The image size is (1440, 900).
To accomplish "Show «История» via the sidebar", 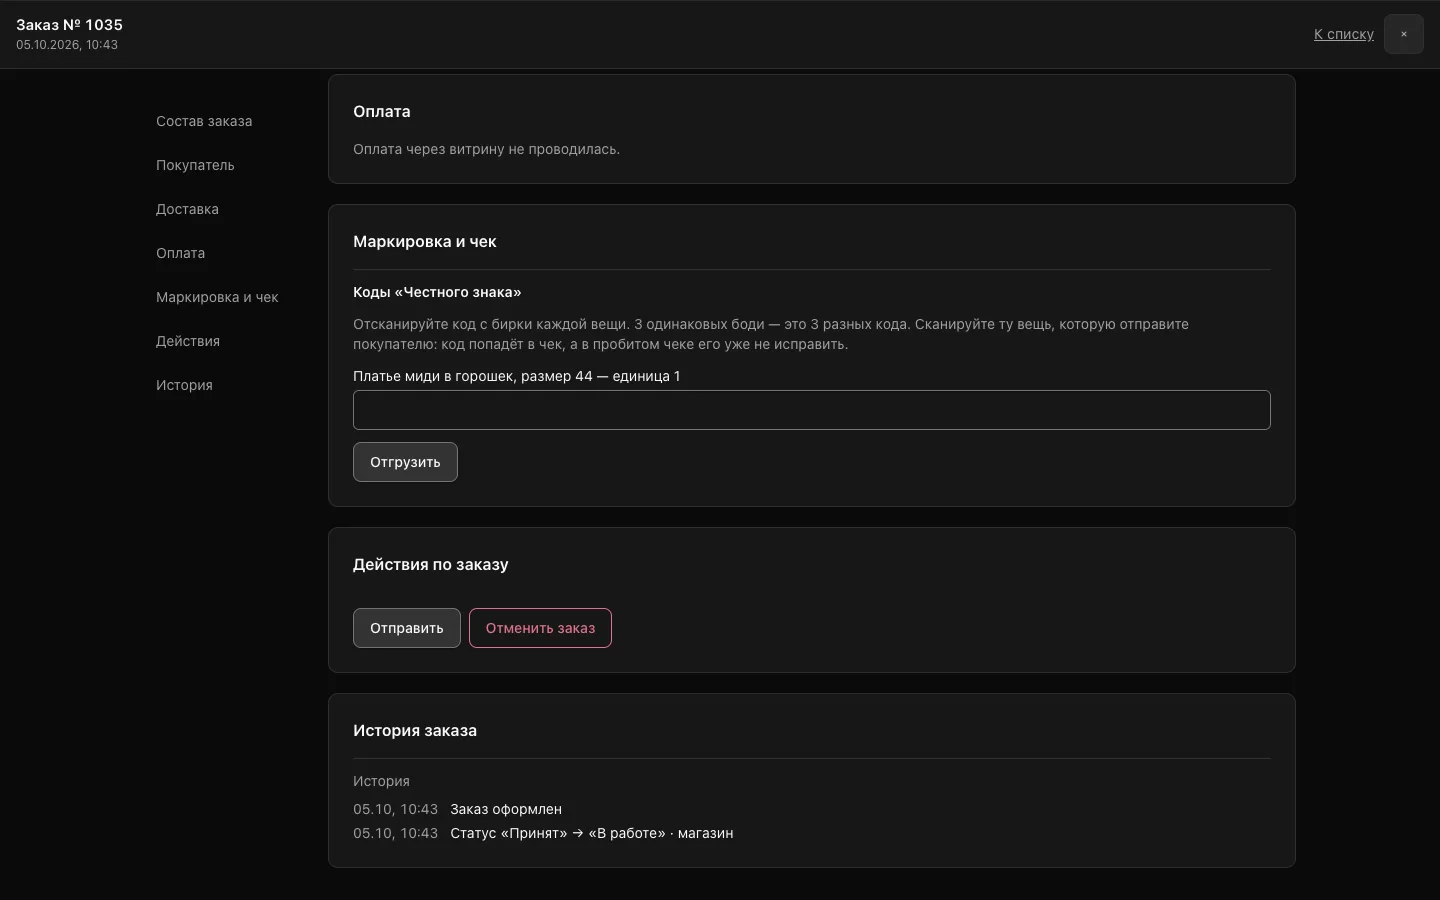I will (184, 385).
